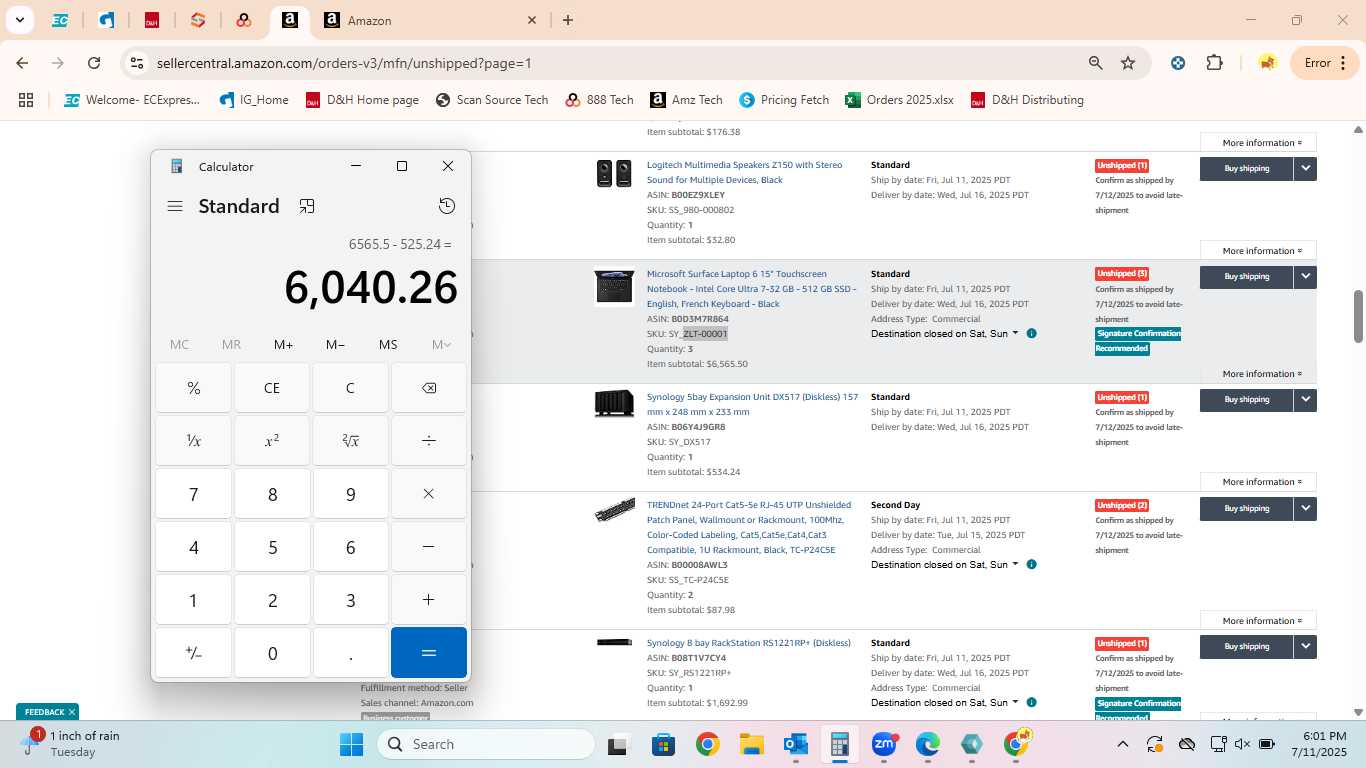Click the equals key in Calculator

coord(429,653)
